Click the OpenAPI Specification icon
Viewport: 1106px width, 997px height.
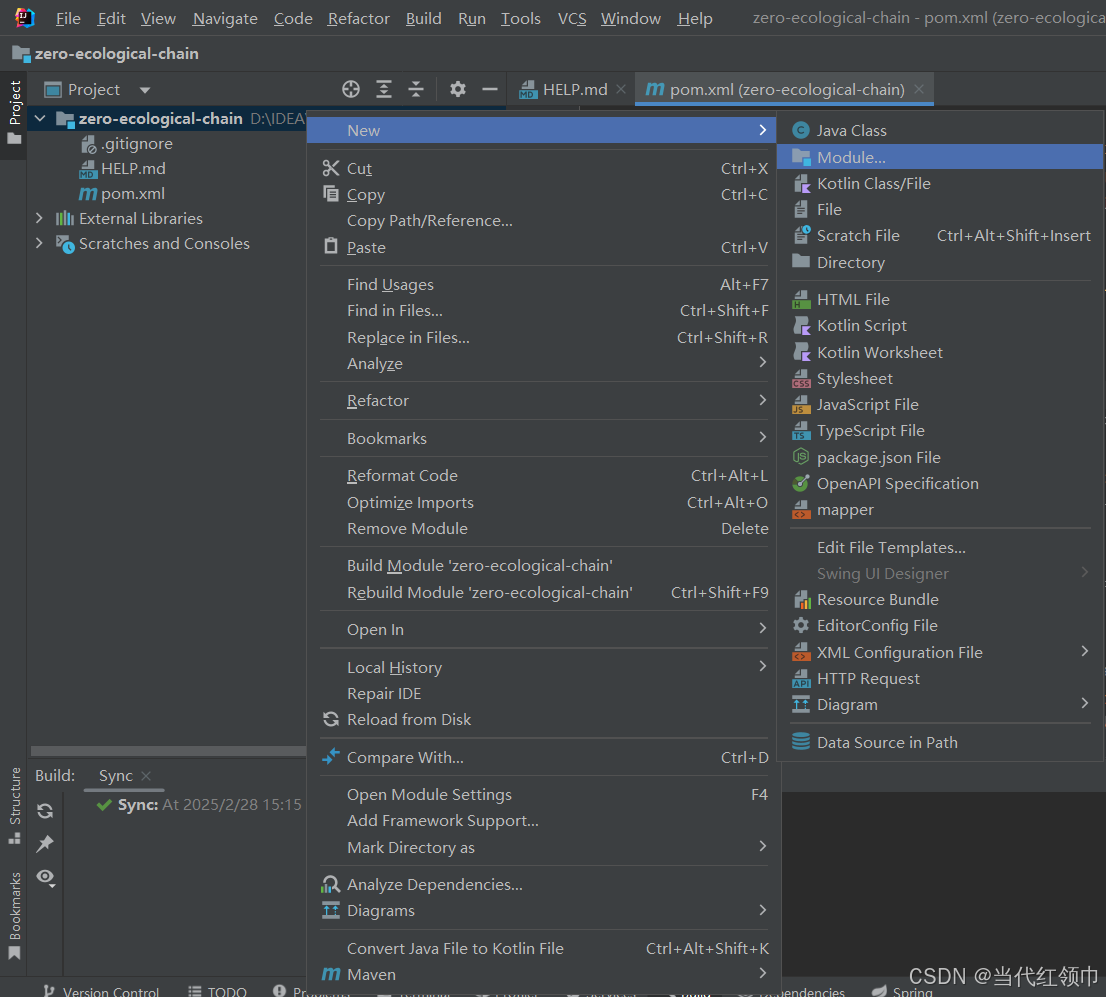[x=801, y=483]
